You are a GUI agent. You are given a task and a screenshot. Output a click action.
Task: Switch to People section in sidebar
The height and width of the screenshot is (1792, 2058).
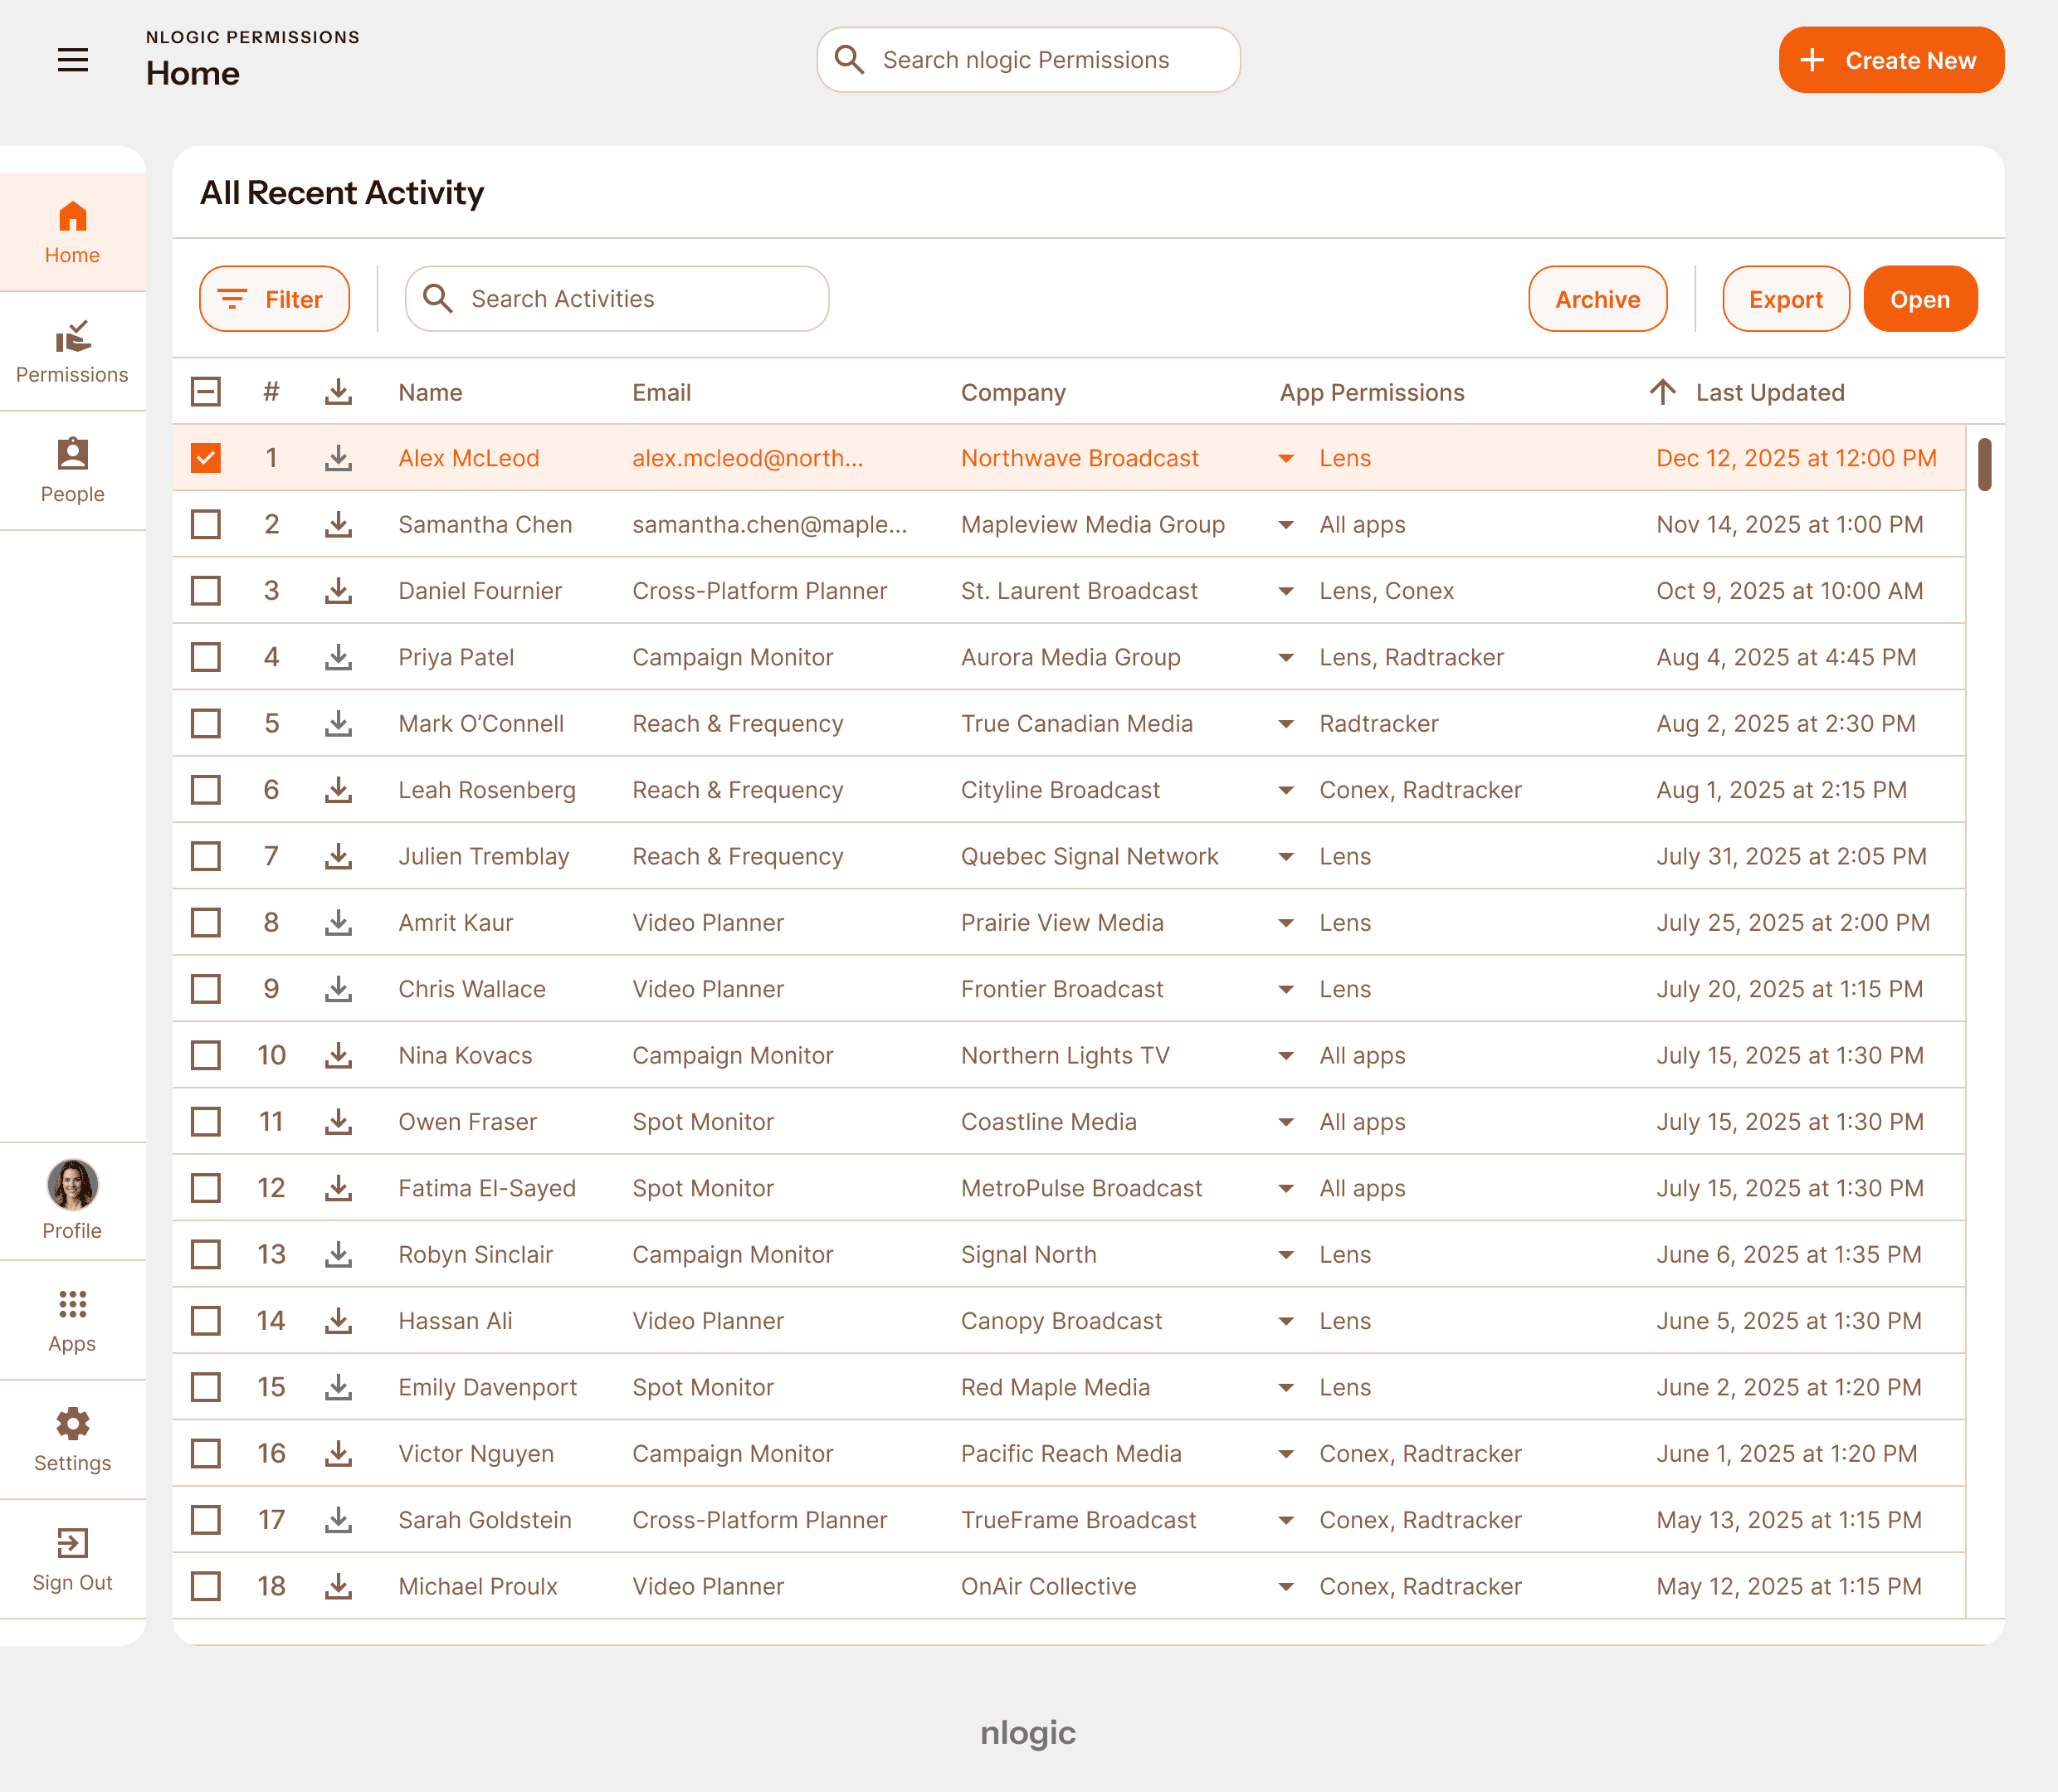(72, 471)
